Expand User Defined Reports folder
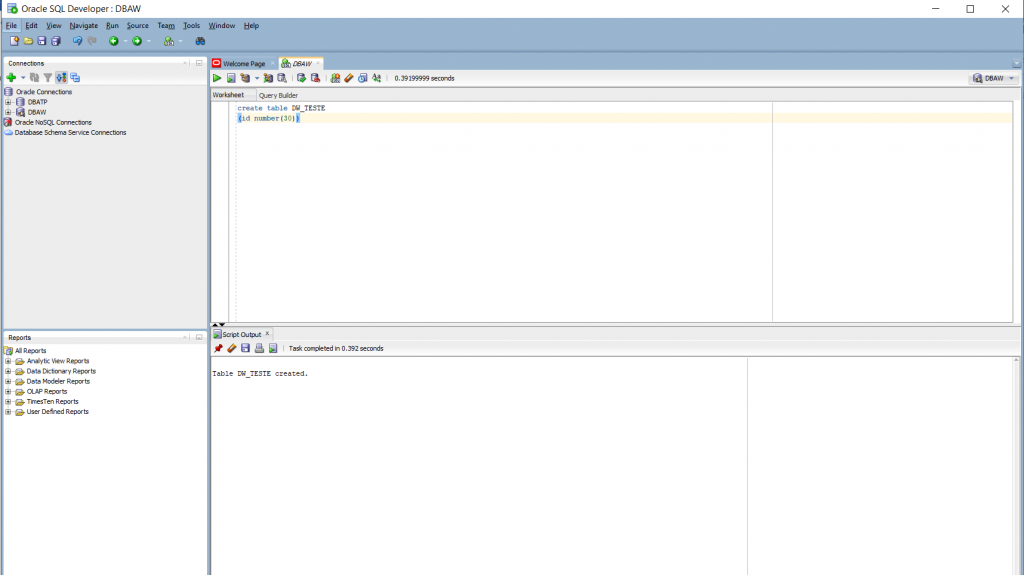This screenshot has width=1024, height=575. coord(8,412)
